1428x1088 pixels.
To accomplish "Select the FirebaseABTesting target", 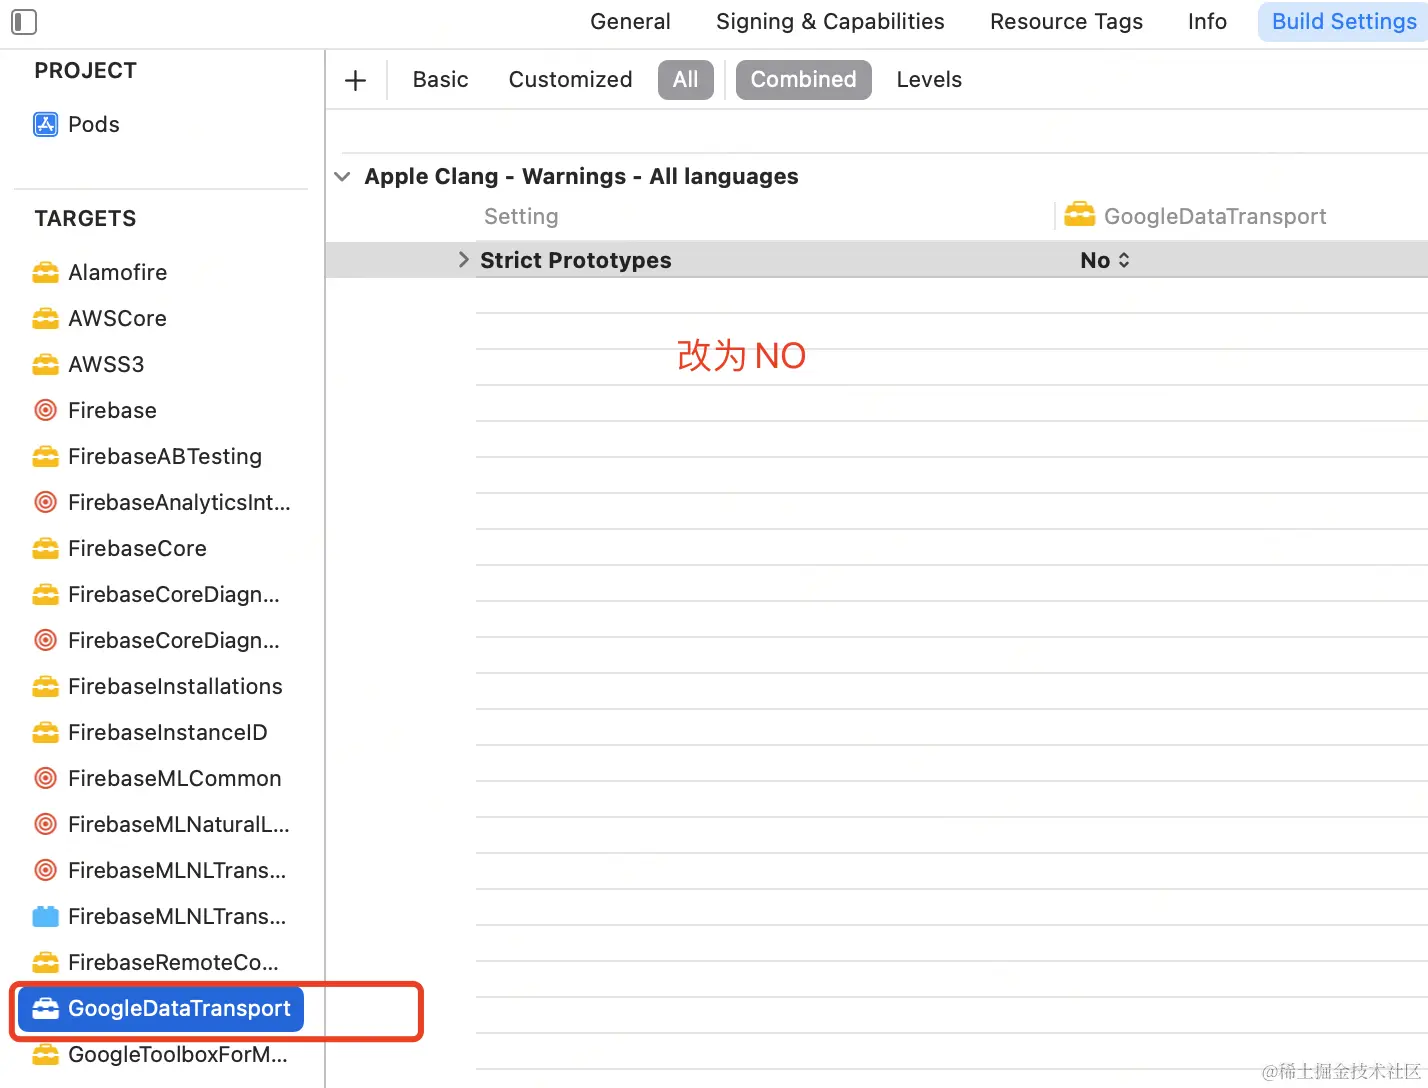I will (x=165, y=456).
